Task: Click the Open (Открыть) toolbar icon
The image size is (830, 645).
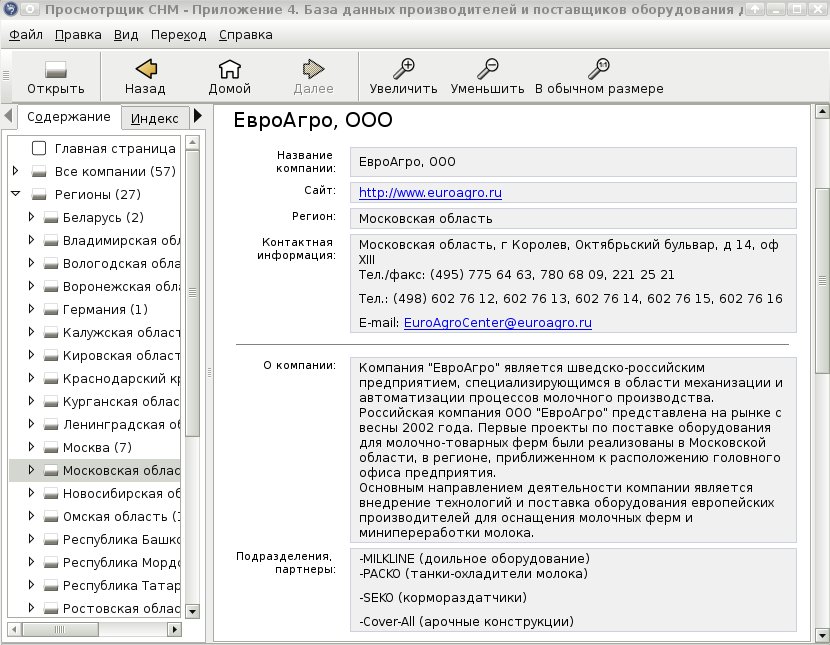Action: coord(56,70)
